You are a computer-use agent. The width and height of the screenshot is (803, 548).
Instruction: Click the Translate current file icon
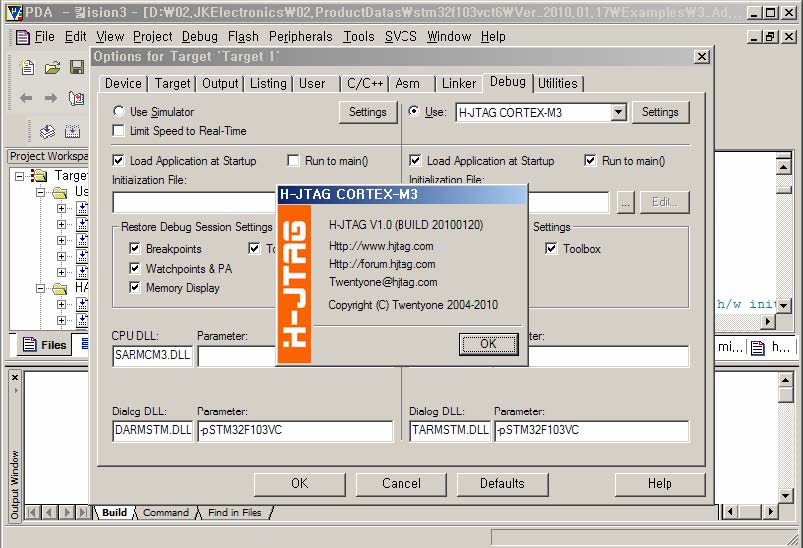click(47, 132)
